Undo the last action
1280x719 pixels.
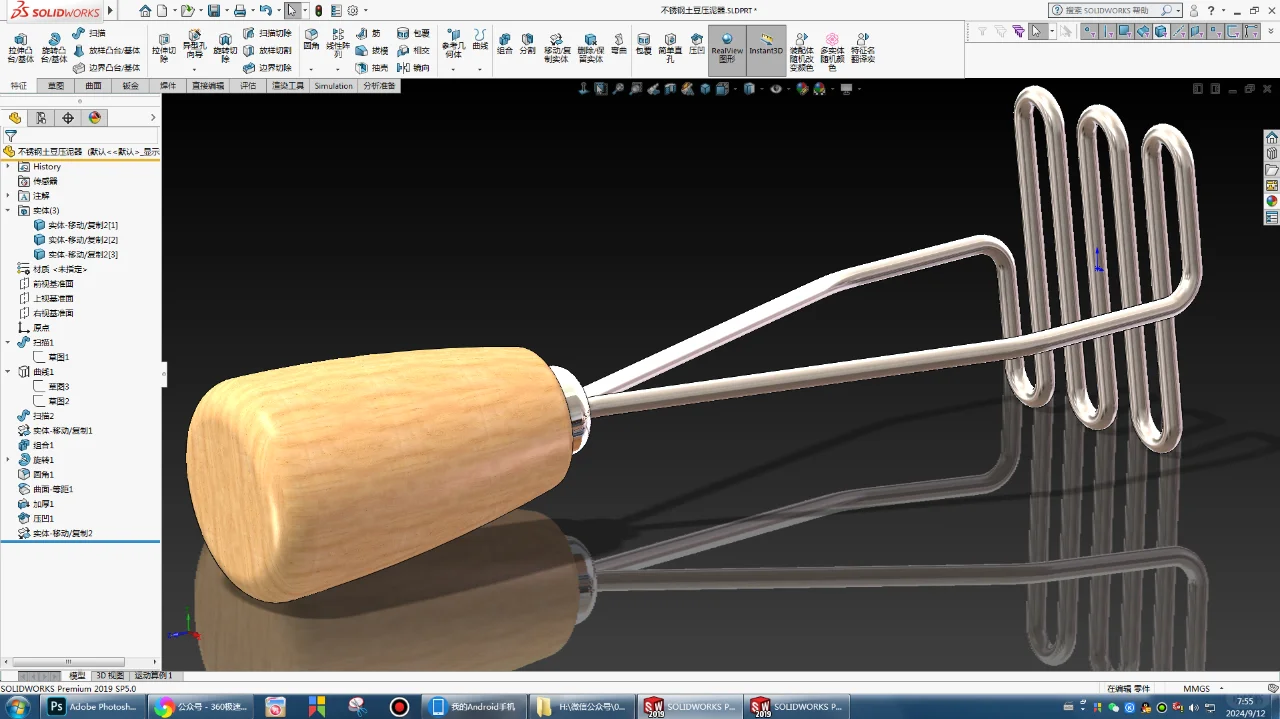265,11
